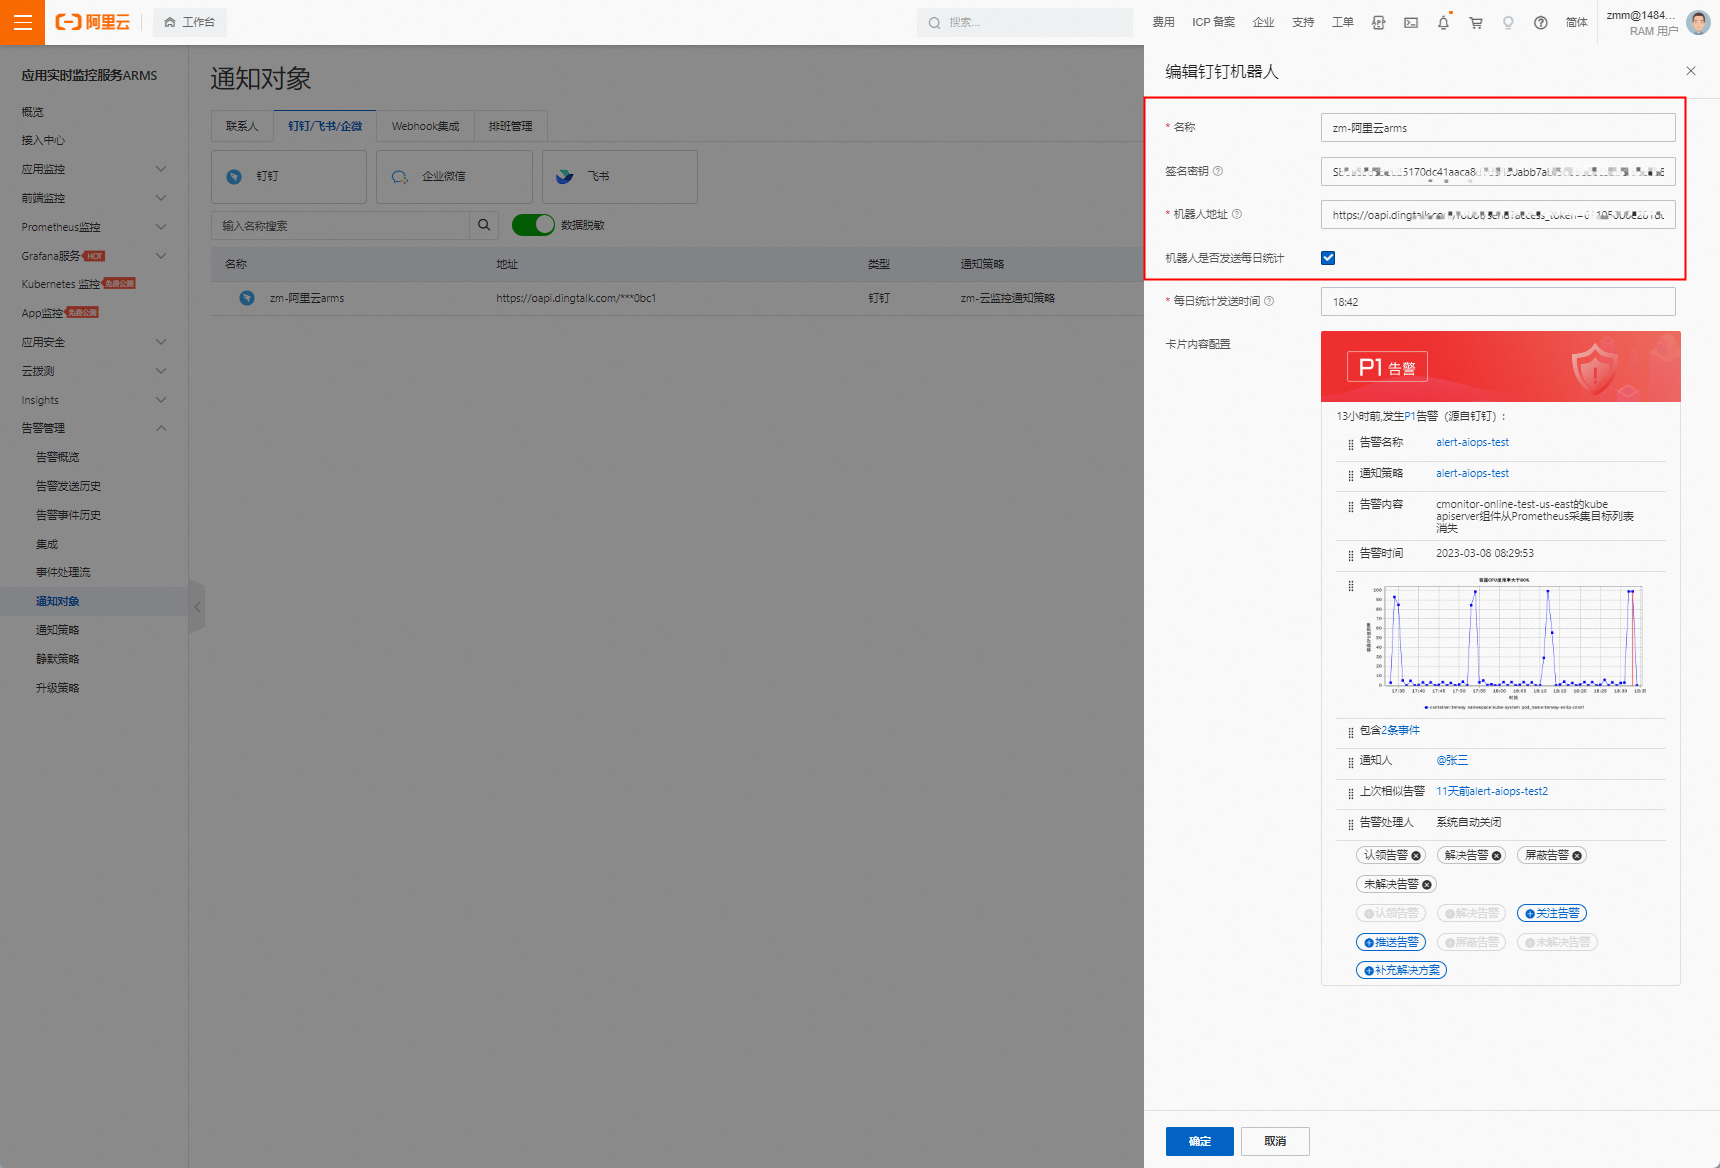
Task: Collapse the 告警管理 sidebar section
Action: pyautogui.click(x=161, y=428)
